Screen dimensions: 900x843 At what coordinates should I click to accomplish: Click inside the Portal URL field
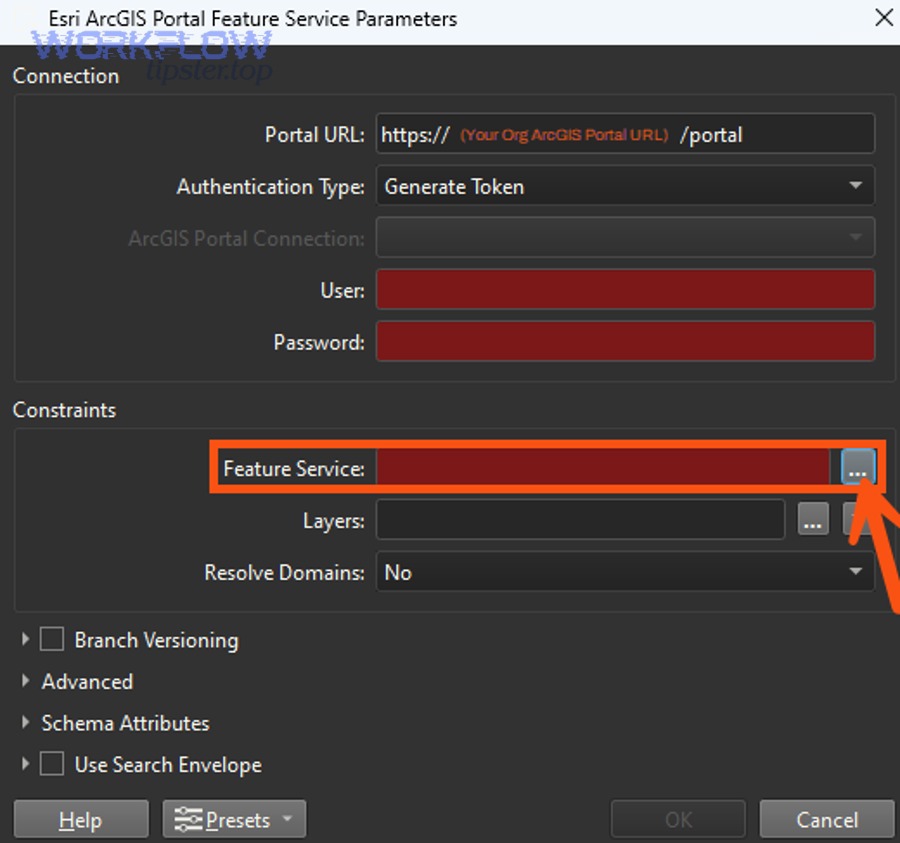(625, 134)
